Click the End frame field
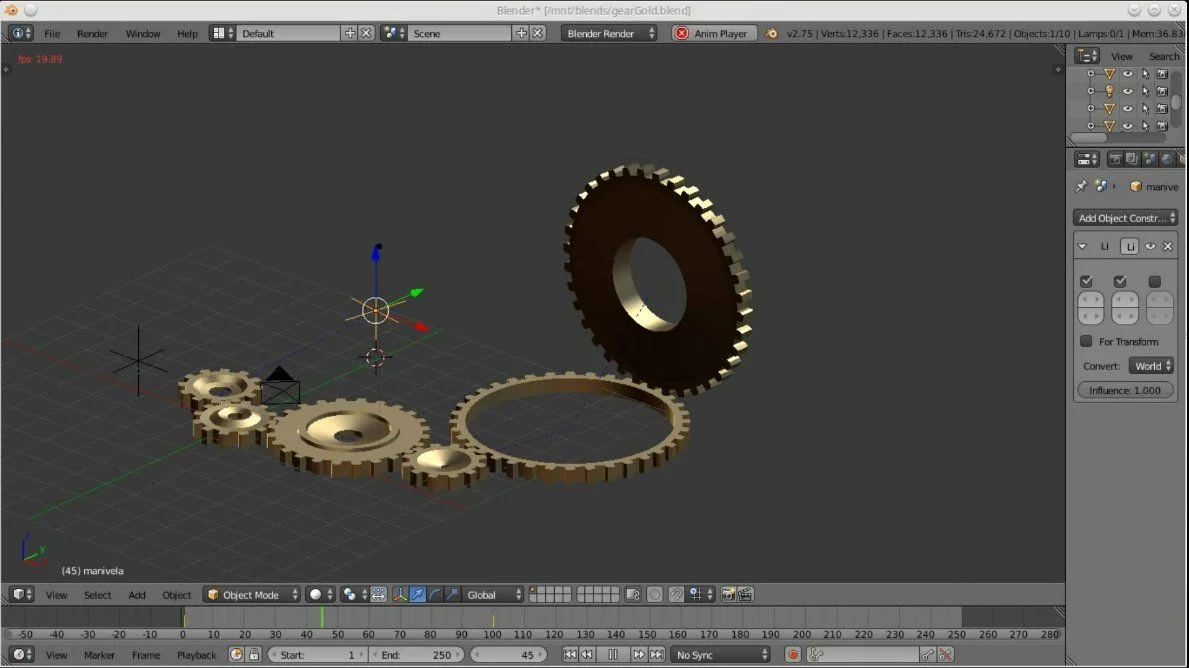Image resolution: width=1189 pixels, height=668 pixels. coord(416,655)
